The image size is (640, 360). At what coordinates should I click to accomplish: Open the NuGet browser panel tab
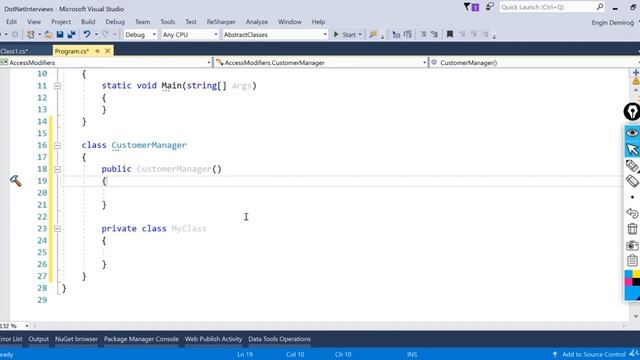pos(76,339)
